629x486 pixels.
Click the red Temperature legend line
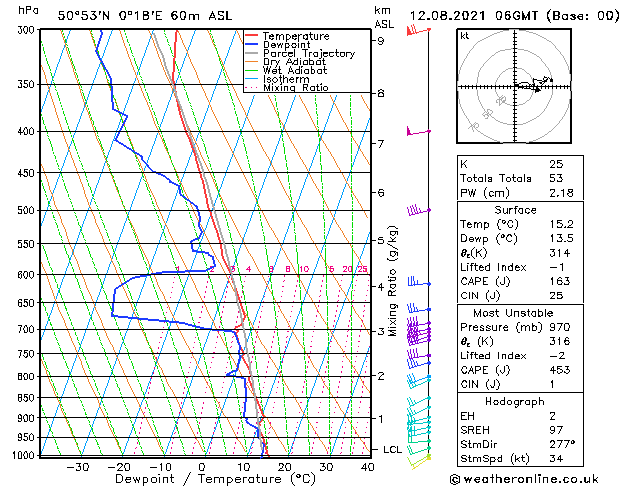click(251, 36)
